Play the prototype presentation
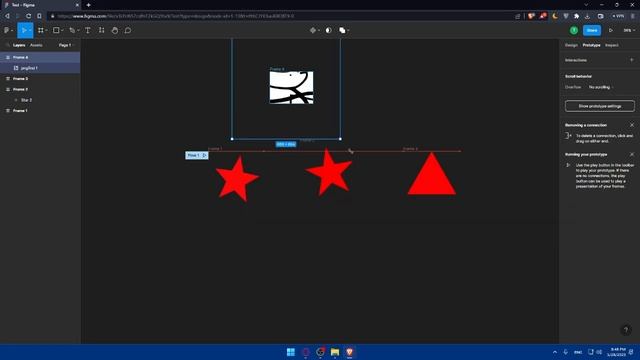The image size is (640, 360). (x=611, y=30)
